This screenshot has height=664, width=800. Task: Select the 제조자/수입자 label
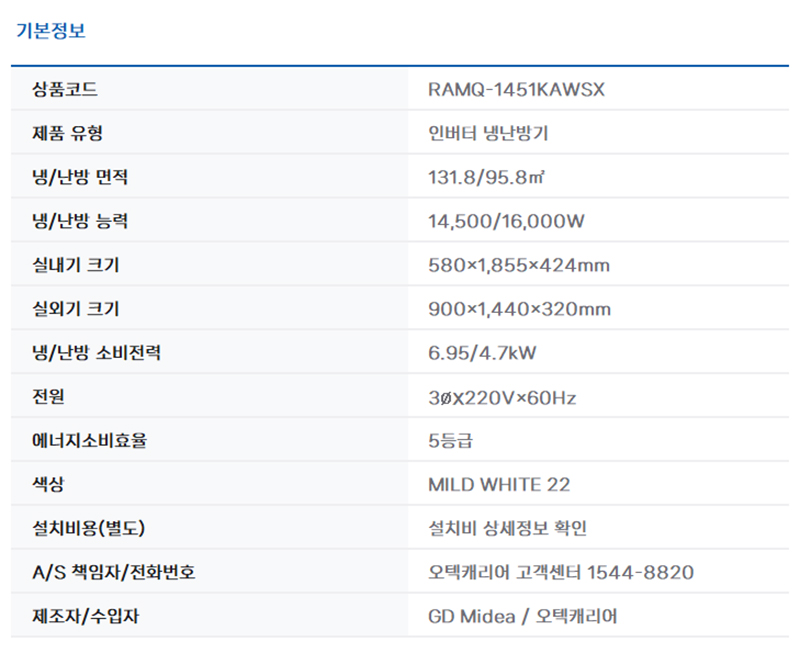tap(86, 616)
